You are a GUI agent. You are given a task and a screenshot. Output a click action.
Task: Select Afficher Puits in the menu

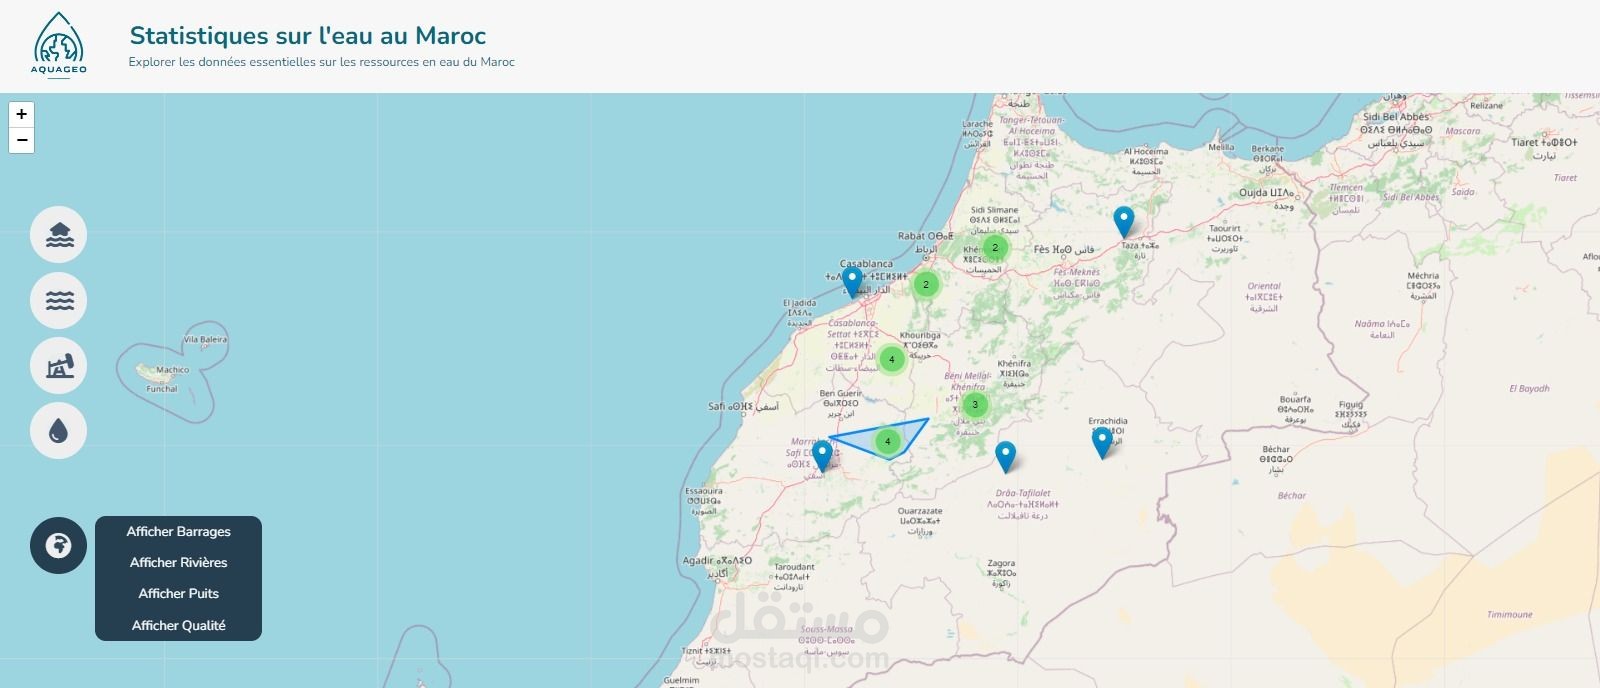pos(178,593)
